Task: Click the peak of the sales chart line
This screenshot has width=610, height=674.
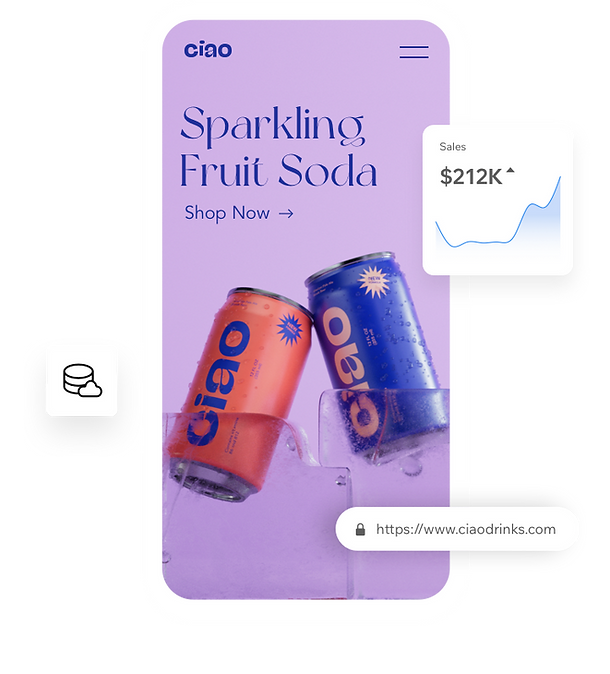Action: (x=560, y=178)
